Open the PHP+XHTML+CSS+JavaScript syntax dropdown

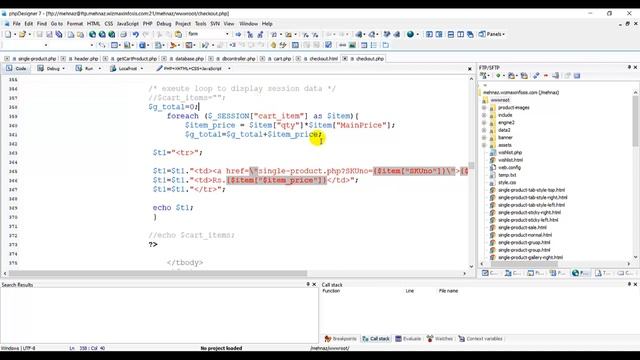229,69
